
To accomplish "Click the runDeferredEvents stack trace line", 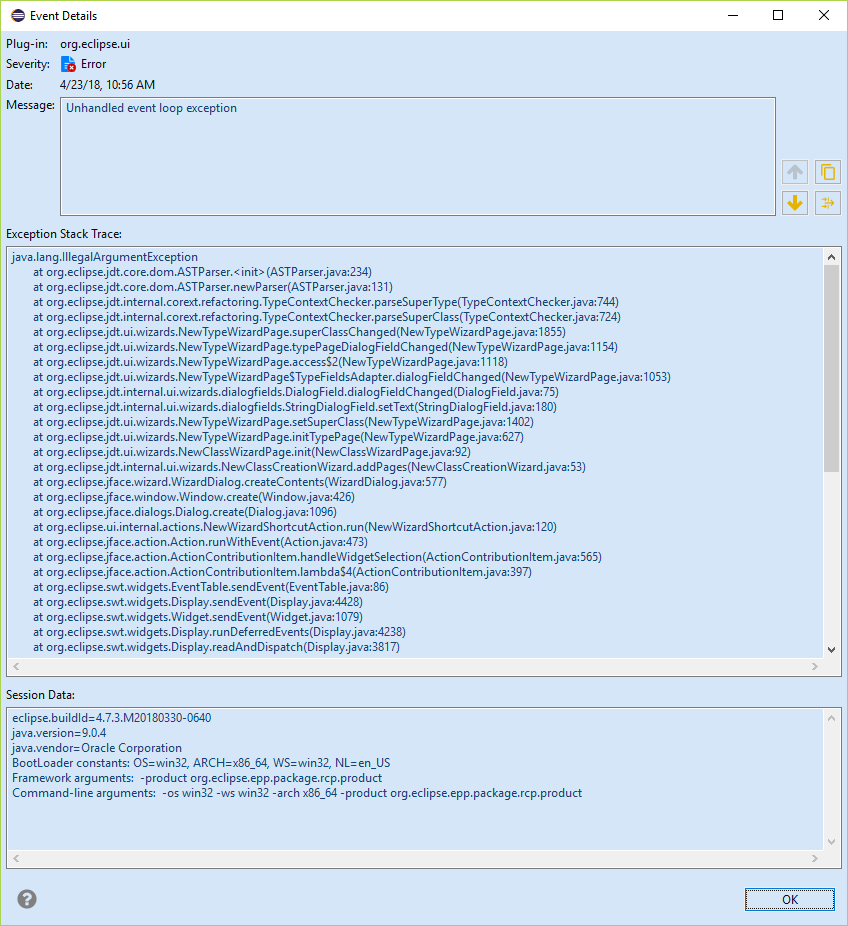I will point(220,632).
